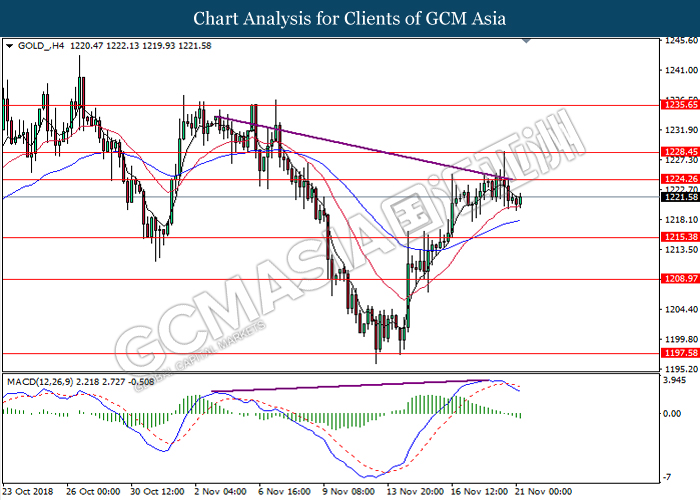Click the 23 Oct 2018 date label
Viewport: 700px width, 500px height.
point(28,492)
